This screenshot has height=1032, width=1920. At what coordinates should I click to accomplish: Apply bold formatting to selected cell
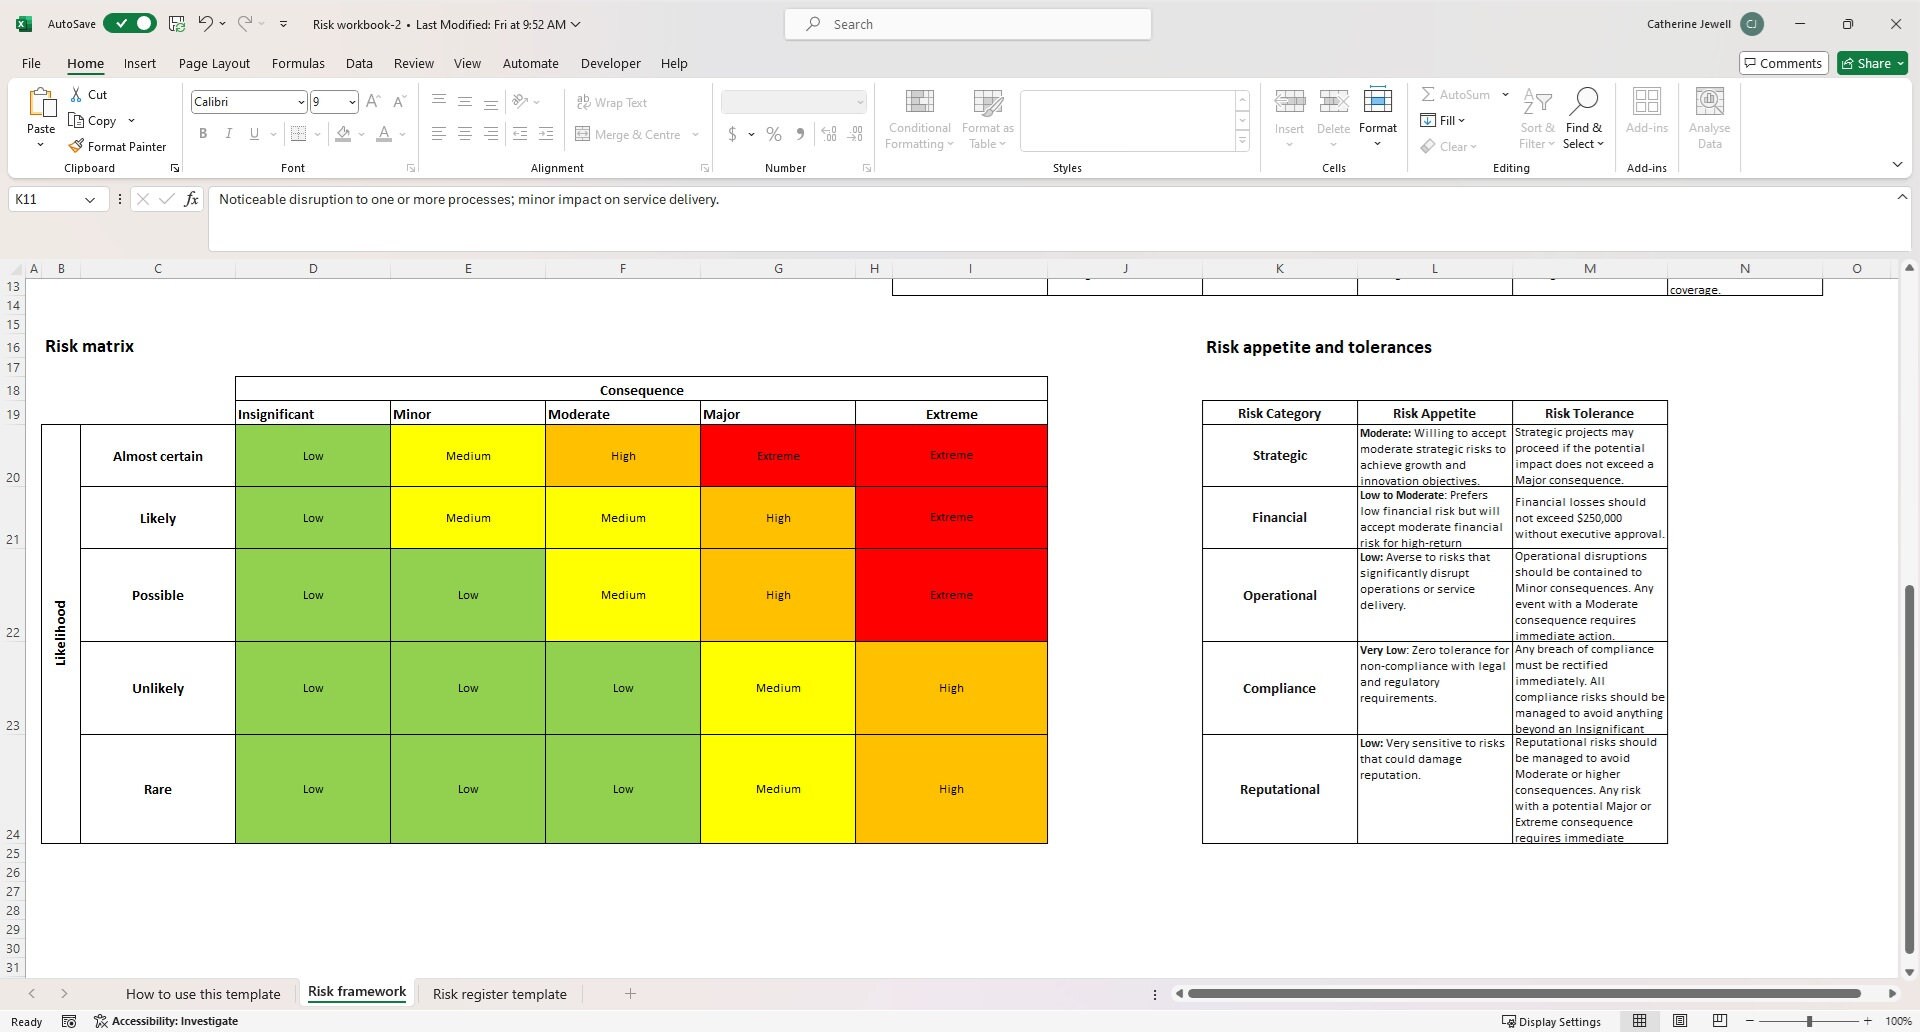[203, 133]
